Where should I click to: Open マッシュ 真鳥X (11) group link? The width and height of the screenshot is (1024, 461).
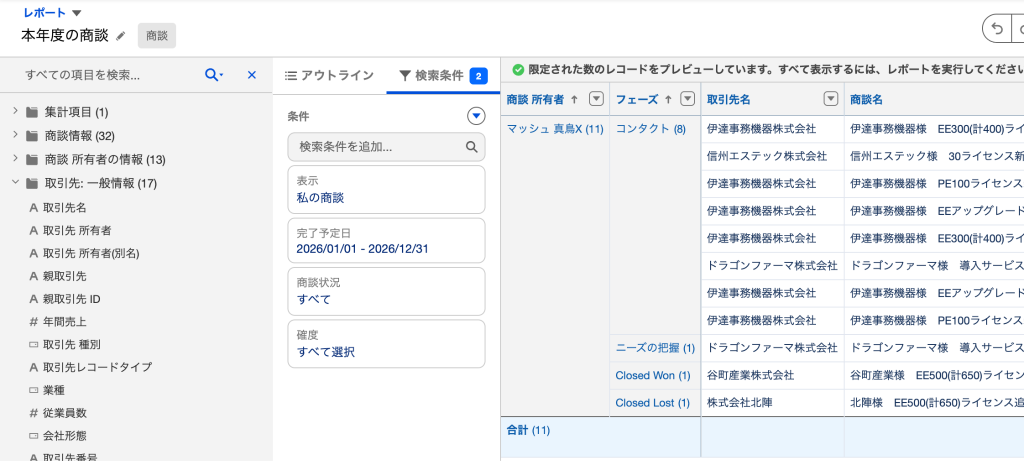tap(555, 129)
